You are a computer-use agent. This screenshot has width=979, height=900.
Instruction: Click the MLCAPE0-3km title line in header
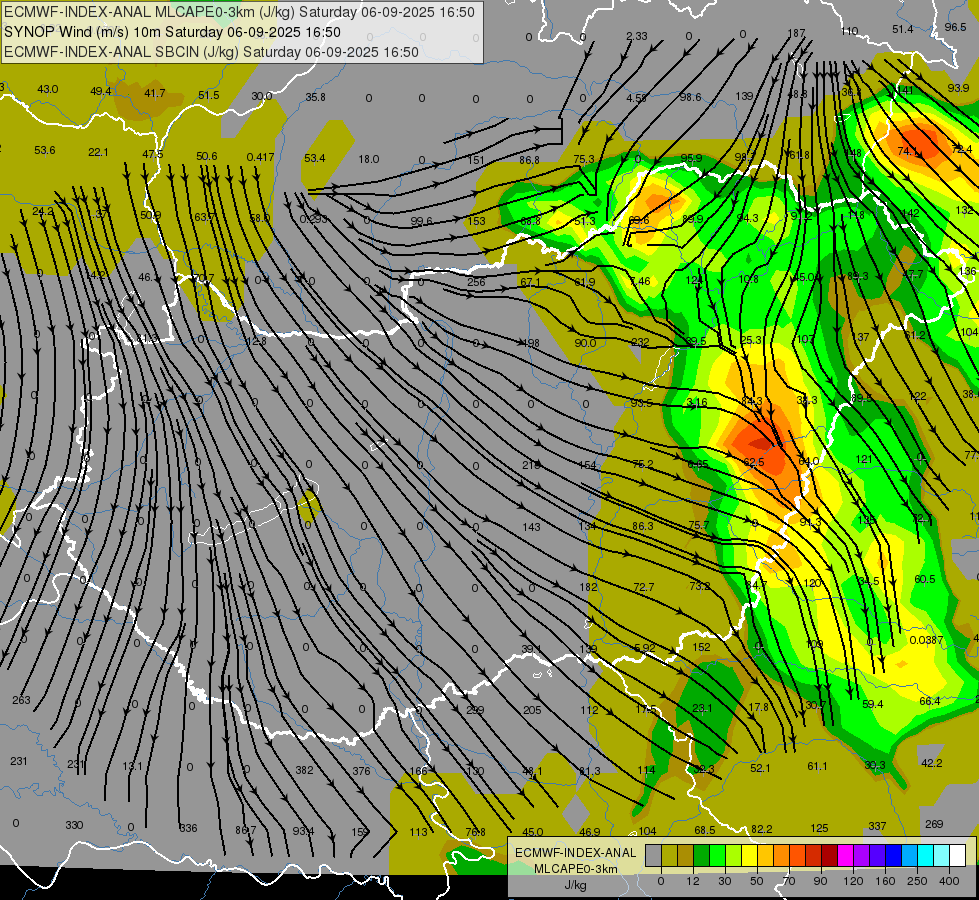tap(239, 12)
